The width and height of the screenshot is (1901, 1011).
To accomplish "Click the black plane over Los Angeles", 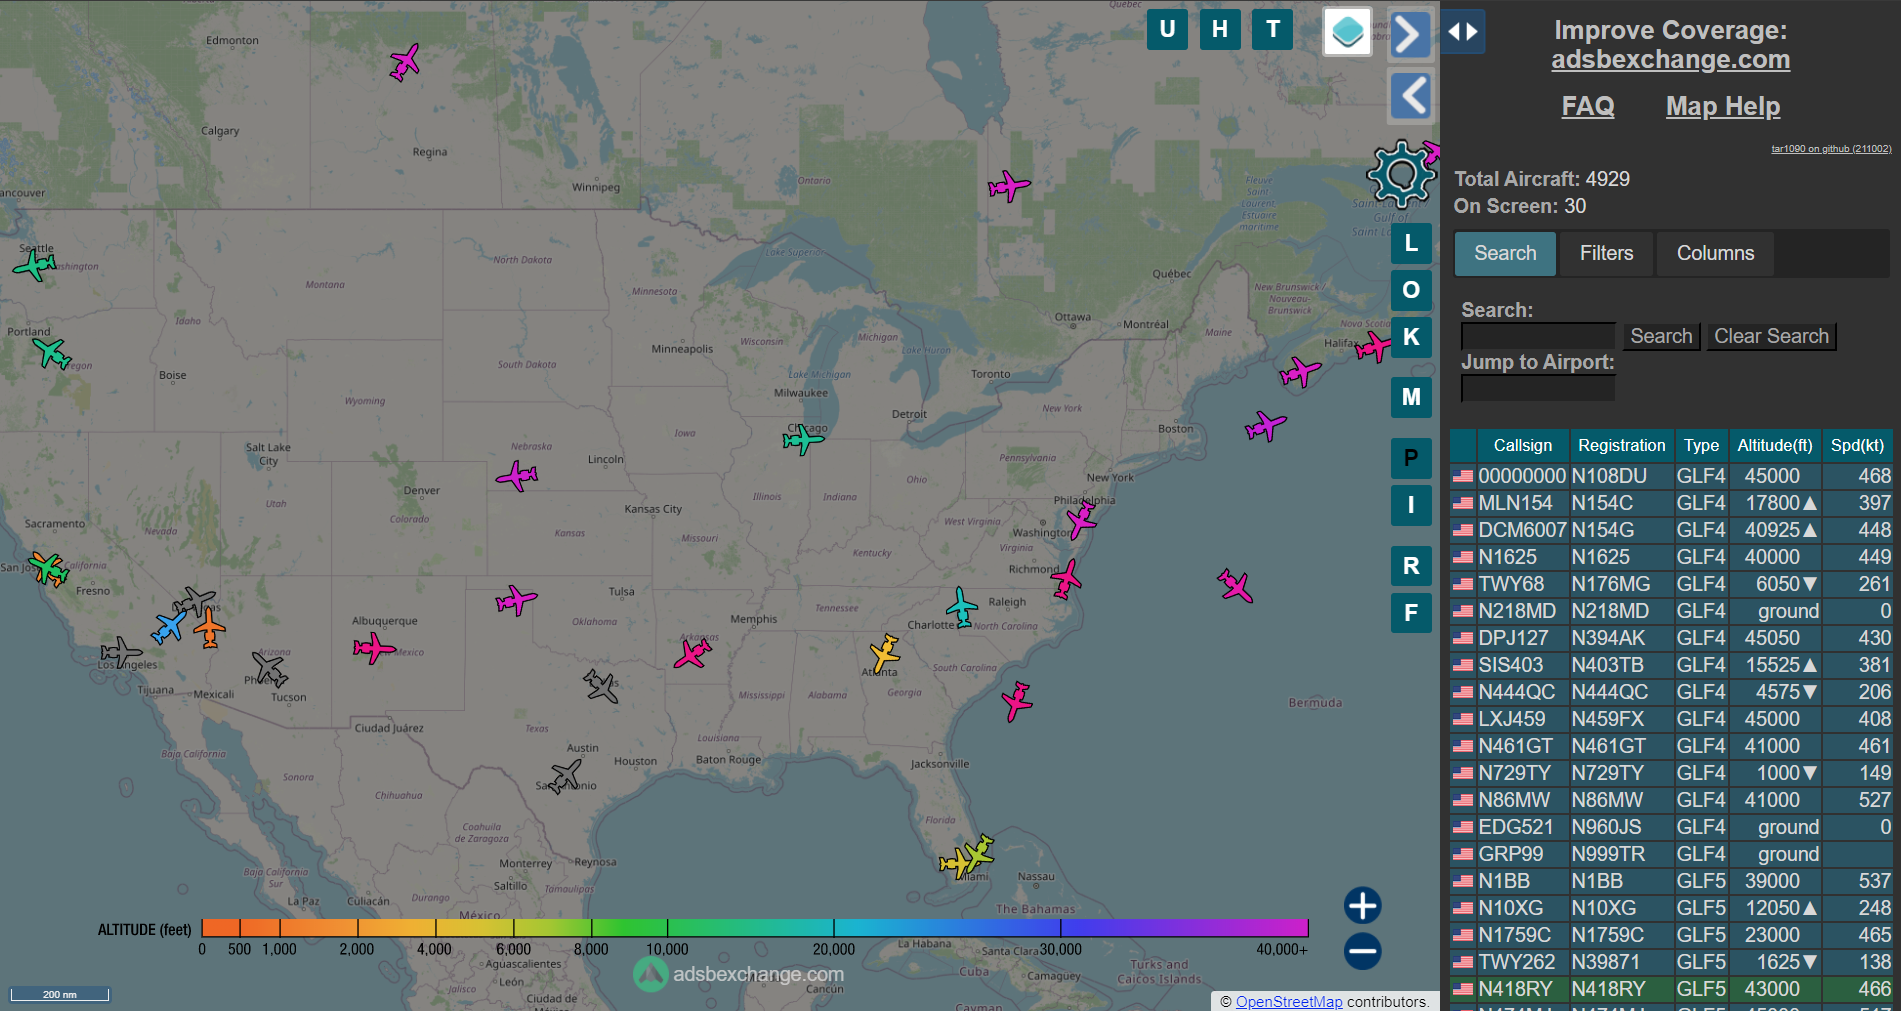I will click(x=121, y=653).
